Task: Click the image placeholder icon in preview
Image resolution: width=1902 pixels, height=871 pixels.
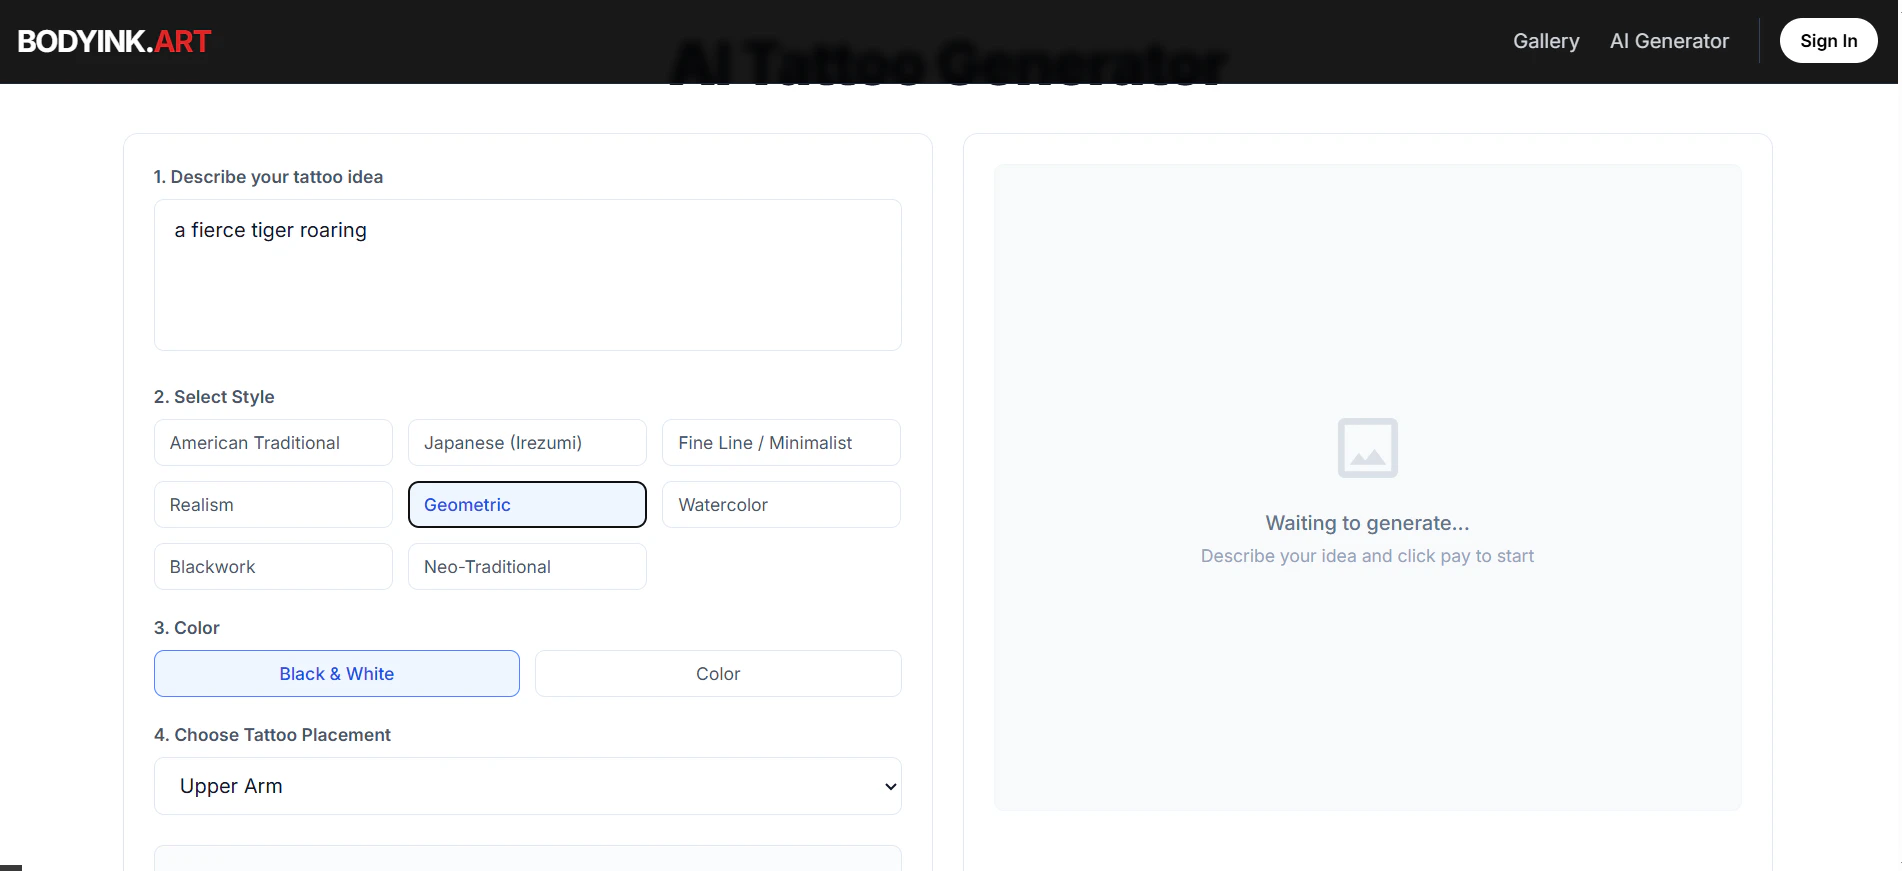Action: point(1367,448)
